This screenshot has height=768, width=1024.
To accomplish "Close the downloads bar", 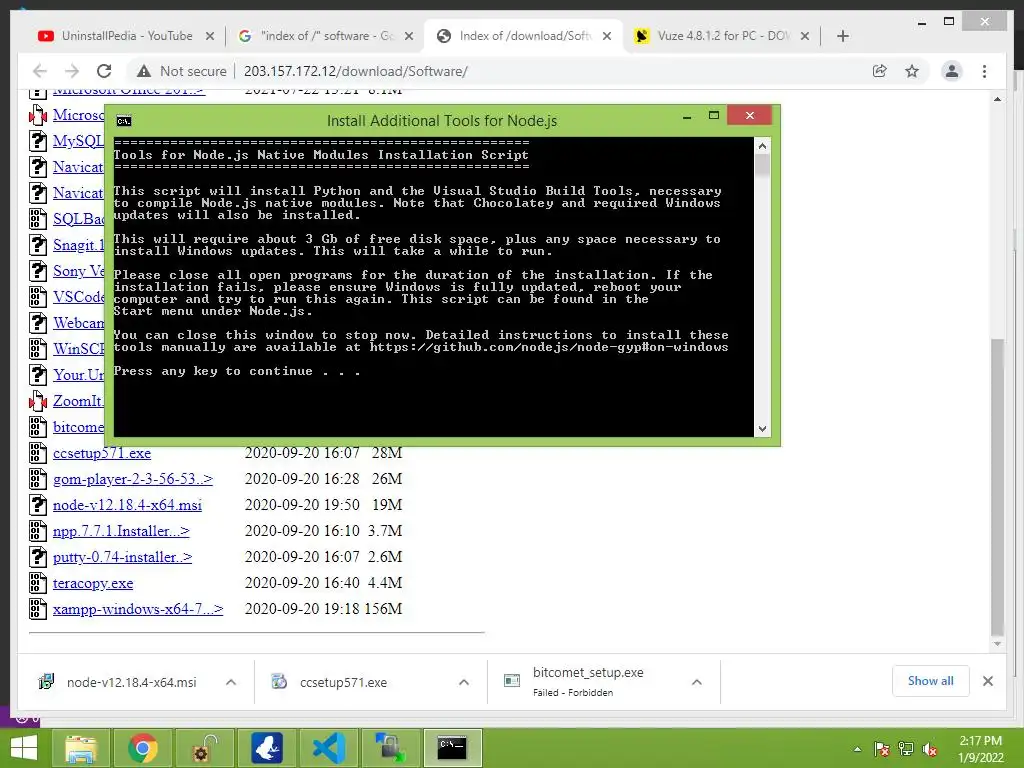I will point(987,681).
